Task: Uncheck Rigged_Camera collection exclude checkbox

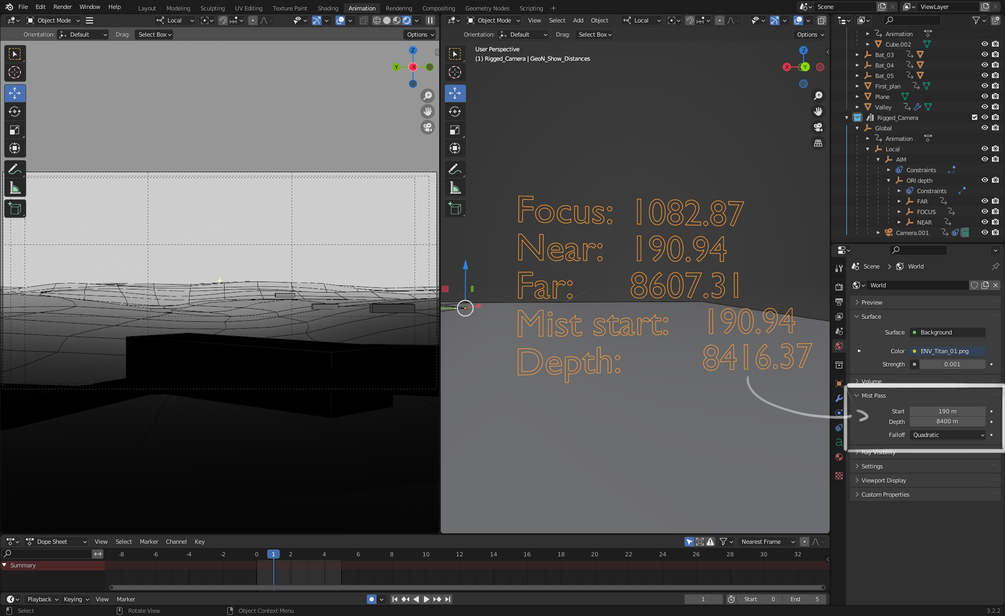Action: pos(974,117)
